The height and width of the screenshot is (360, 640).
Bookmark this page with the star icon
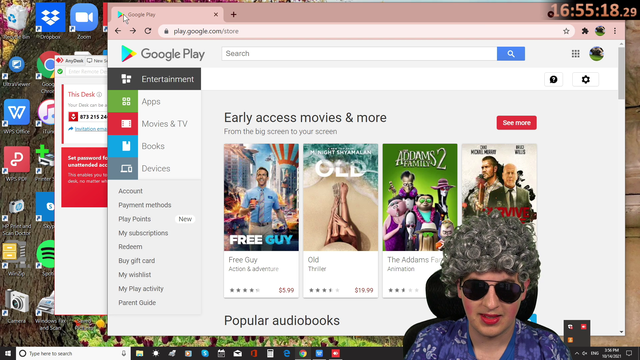pyautogui.click(x=566, y=31)
